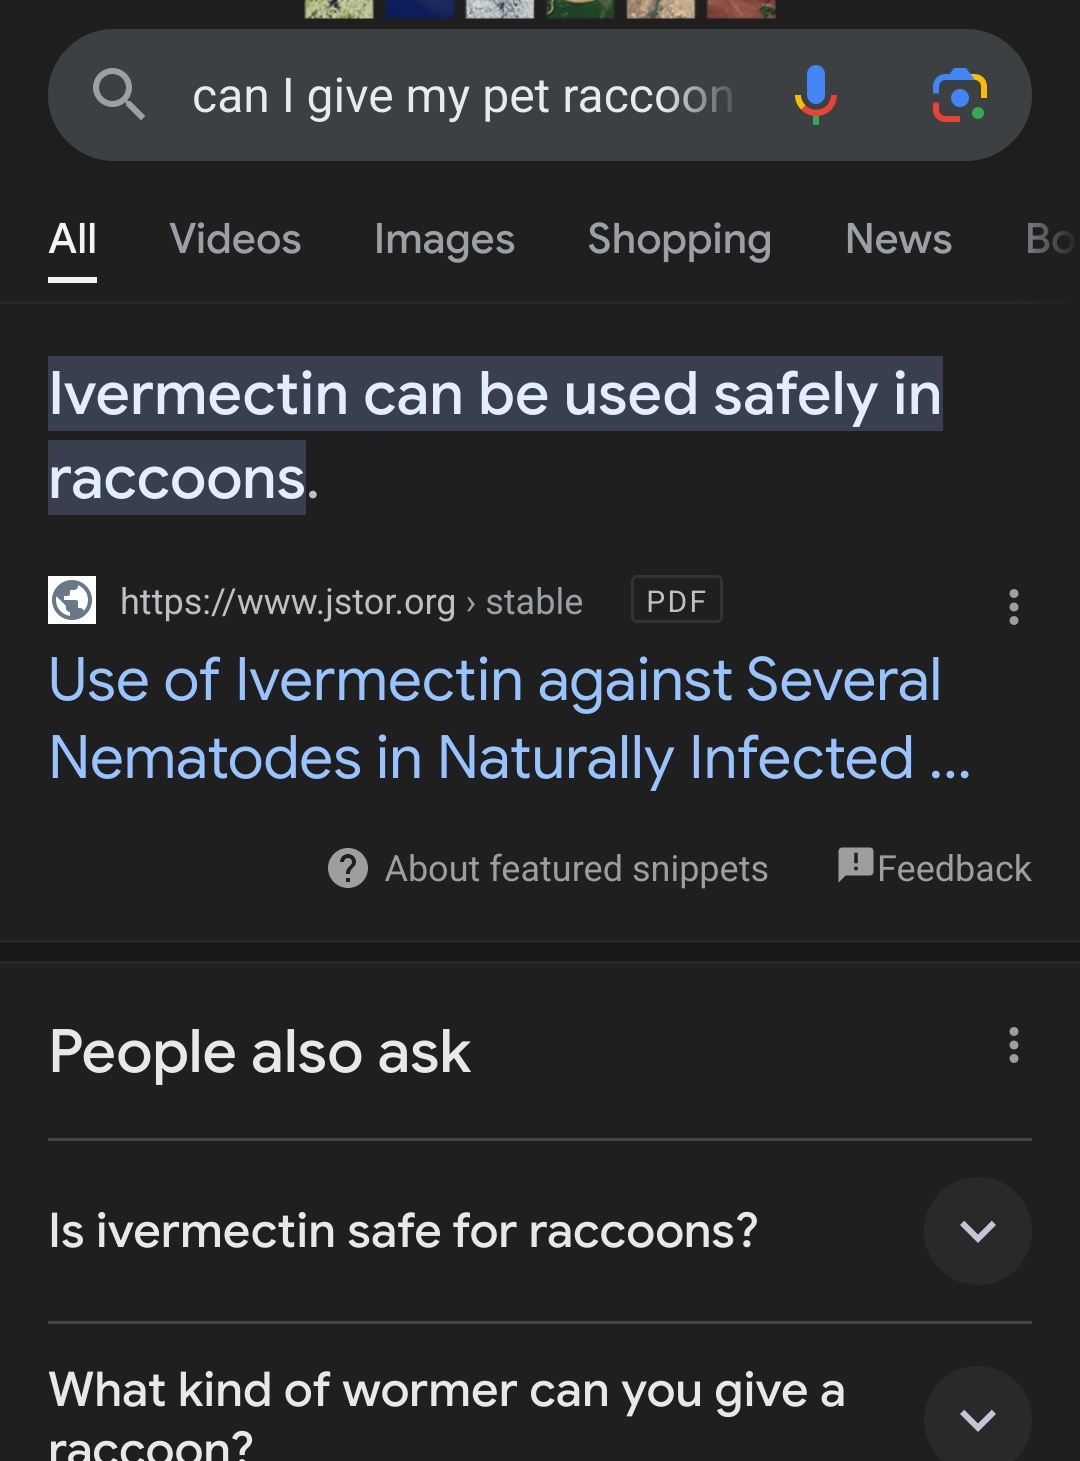Select the All results tab

point(73,240)
